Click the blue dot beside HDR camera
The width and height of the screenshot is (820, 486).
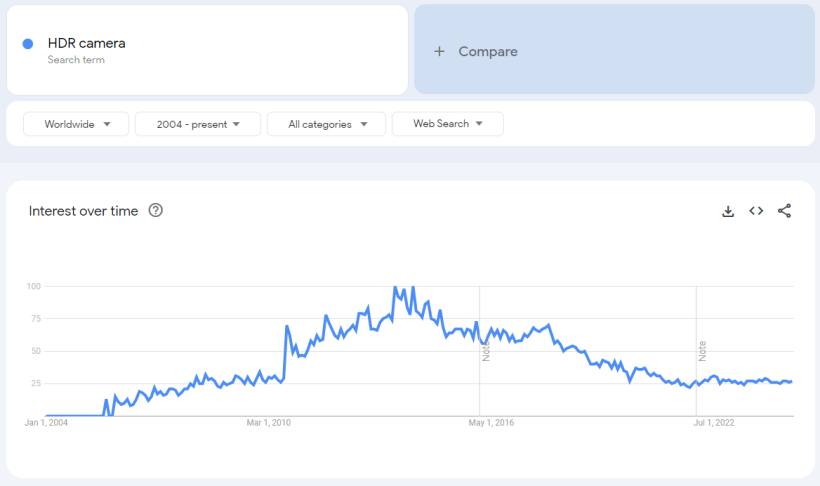click(28, 43)
